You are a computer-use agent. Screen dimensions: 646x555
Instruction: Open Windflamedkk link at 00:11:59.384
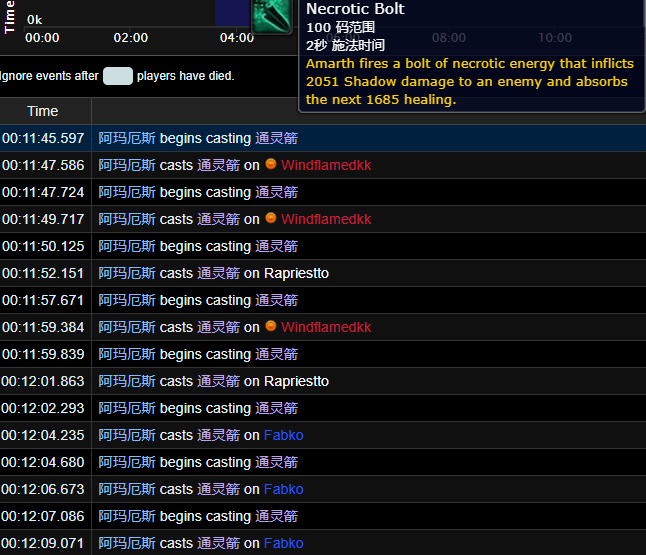click(x=326, y=327)
